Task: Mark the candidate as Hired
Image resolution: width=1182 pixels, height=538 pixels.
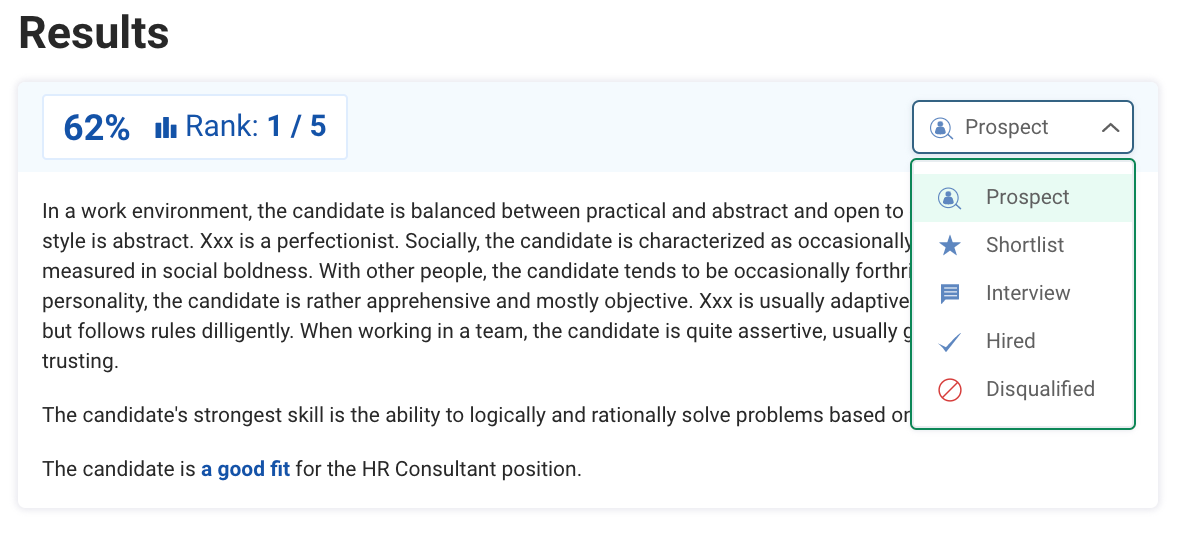Action: click(x=1010, y=342)
